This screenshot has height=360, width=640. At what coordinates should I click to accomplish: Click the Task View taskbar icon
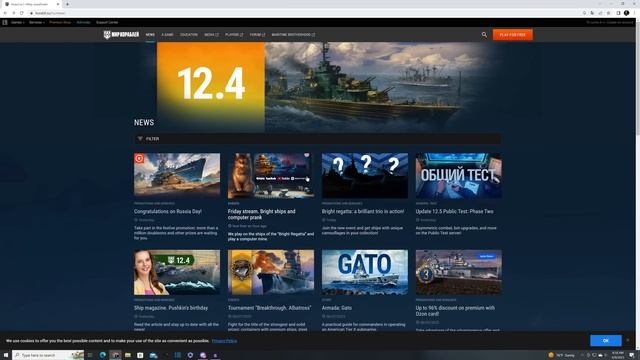(x=90, y=355)
